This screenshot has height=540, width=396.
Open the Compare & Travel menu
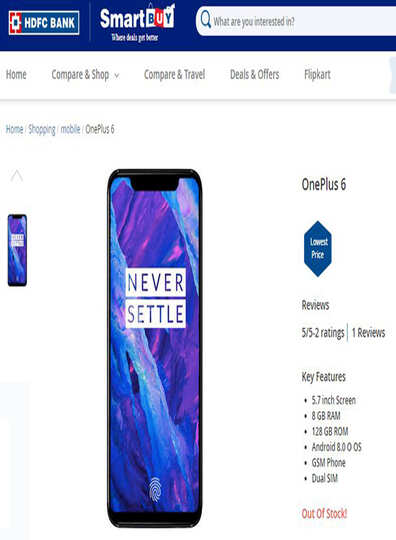175,74
